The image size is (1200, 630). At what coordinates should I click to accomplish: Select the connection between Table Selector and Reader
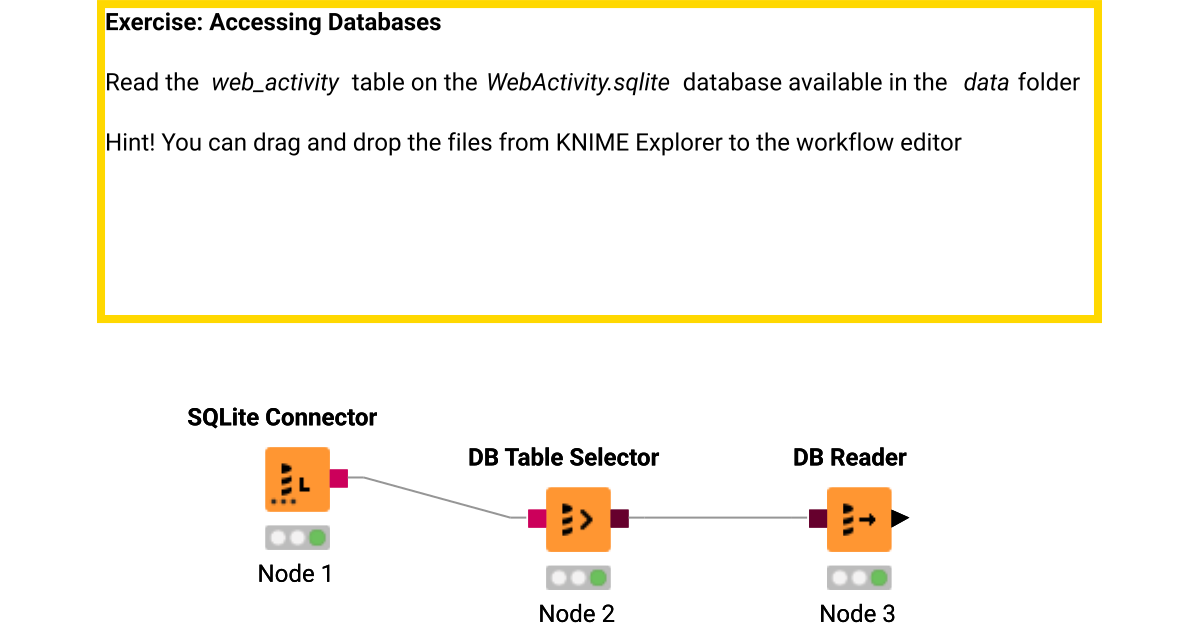tap(718, 519)
